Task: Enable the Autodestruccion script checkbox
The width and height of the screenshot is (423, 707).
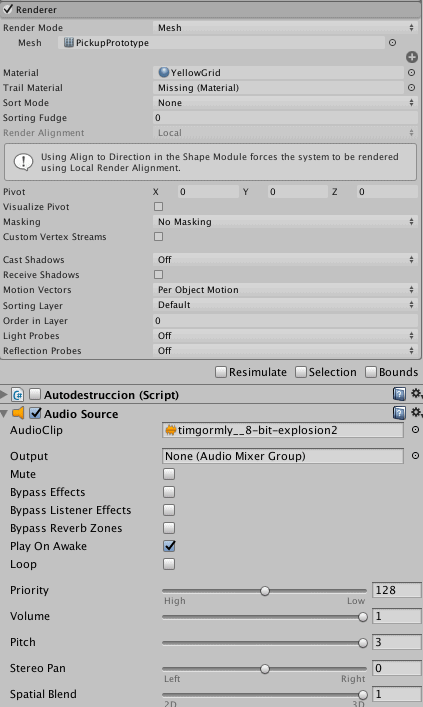Action: point(35,395)
